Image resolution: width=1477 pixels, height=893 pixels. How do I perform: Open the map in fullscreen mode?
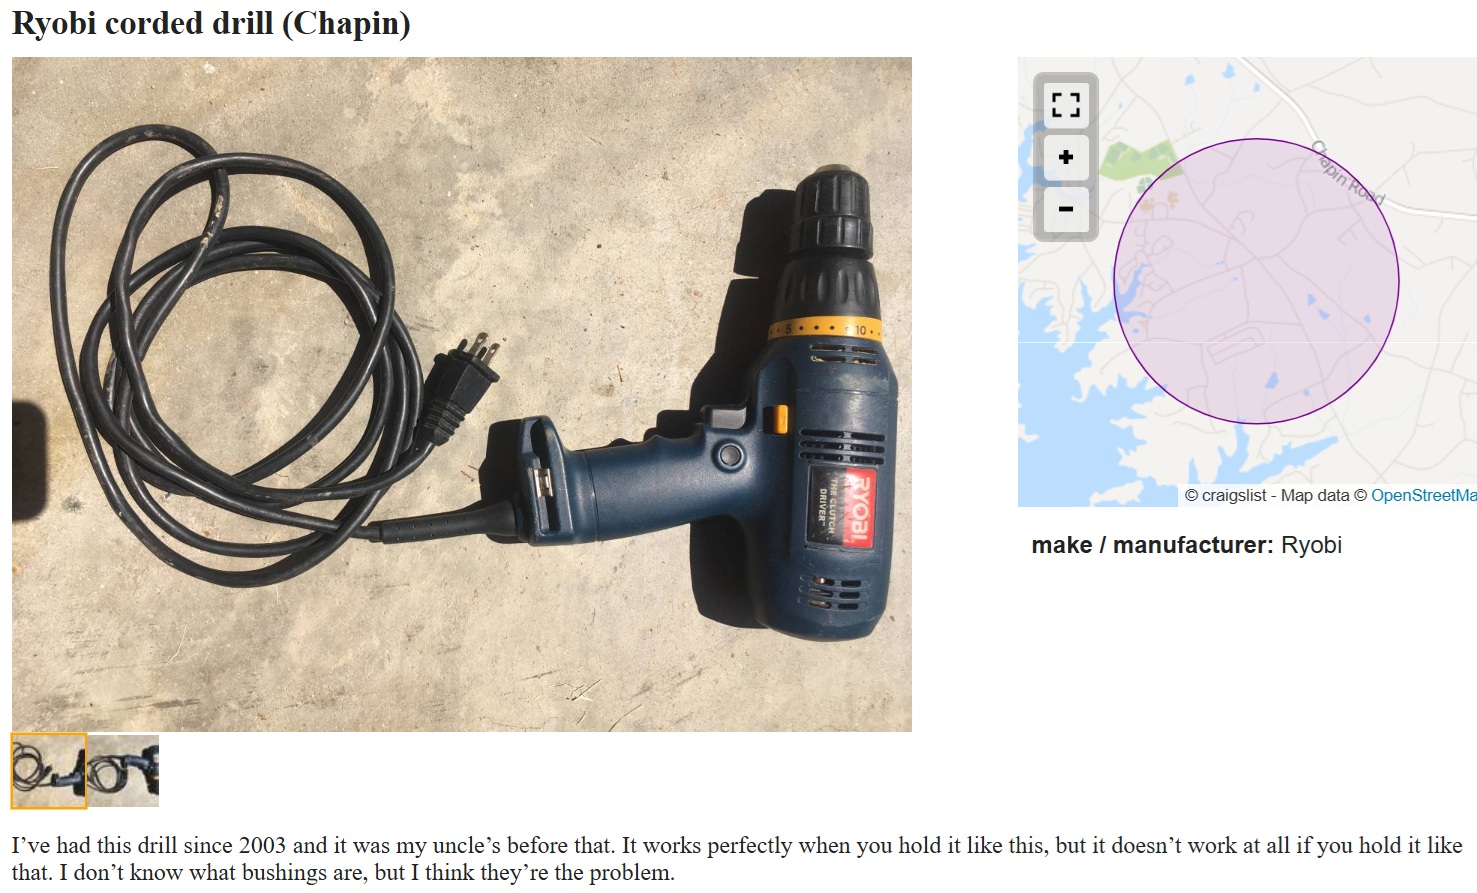coord(1066,104)
